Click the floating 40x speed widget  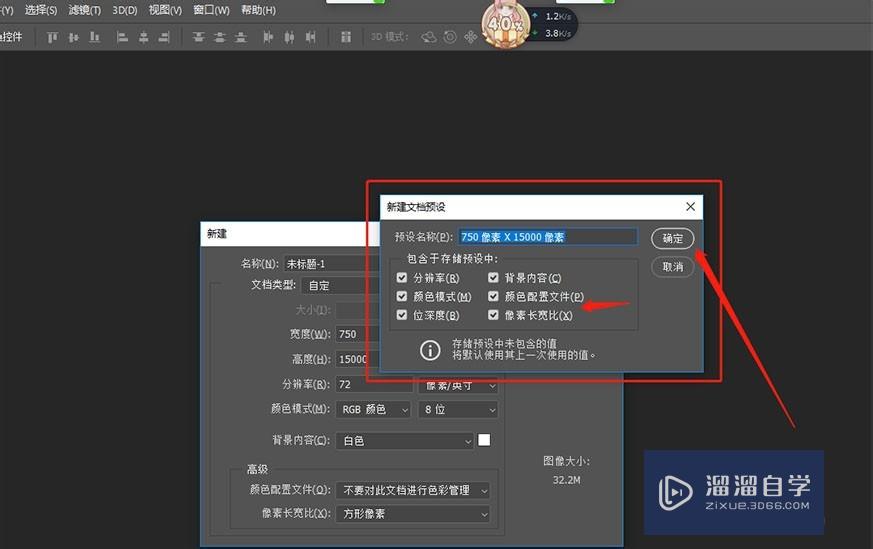click(506, 24)
